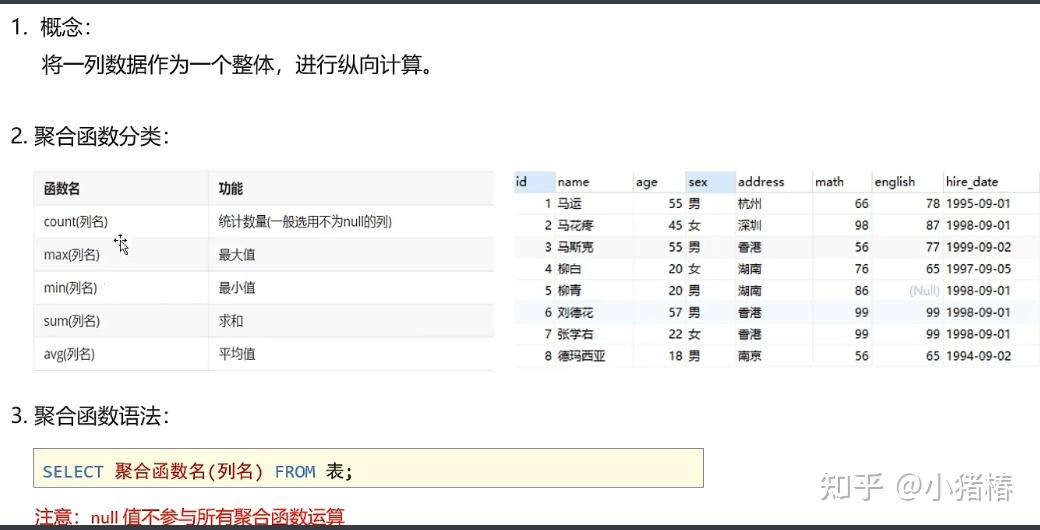Image resolution: width=1040 pixels, height=530 pixels.
Task: Select the name cell '马斯克'
Action: coord(575,247)
